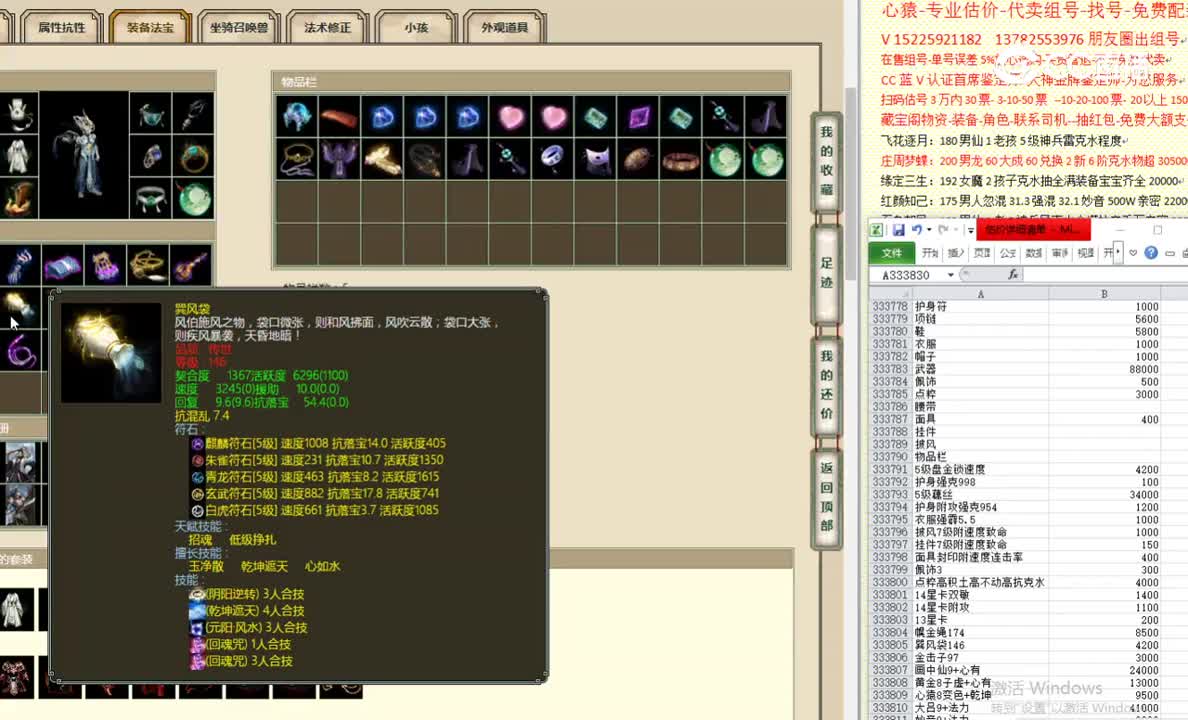Open Excel Help via the question mark icon
Image resolution: width=1188 pixels, height=720 pixels.
coord(1153,252)
